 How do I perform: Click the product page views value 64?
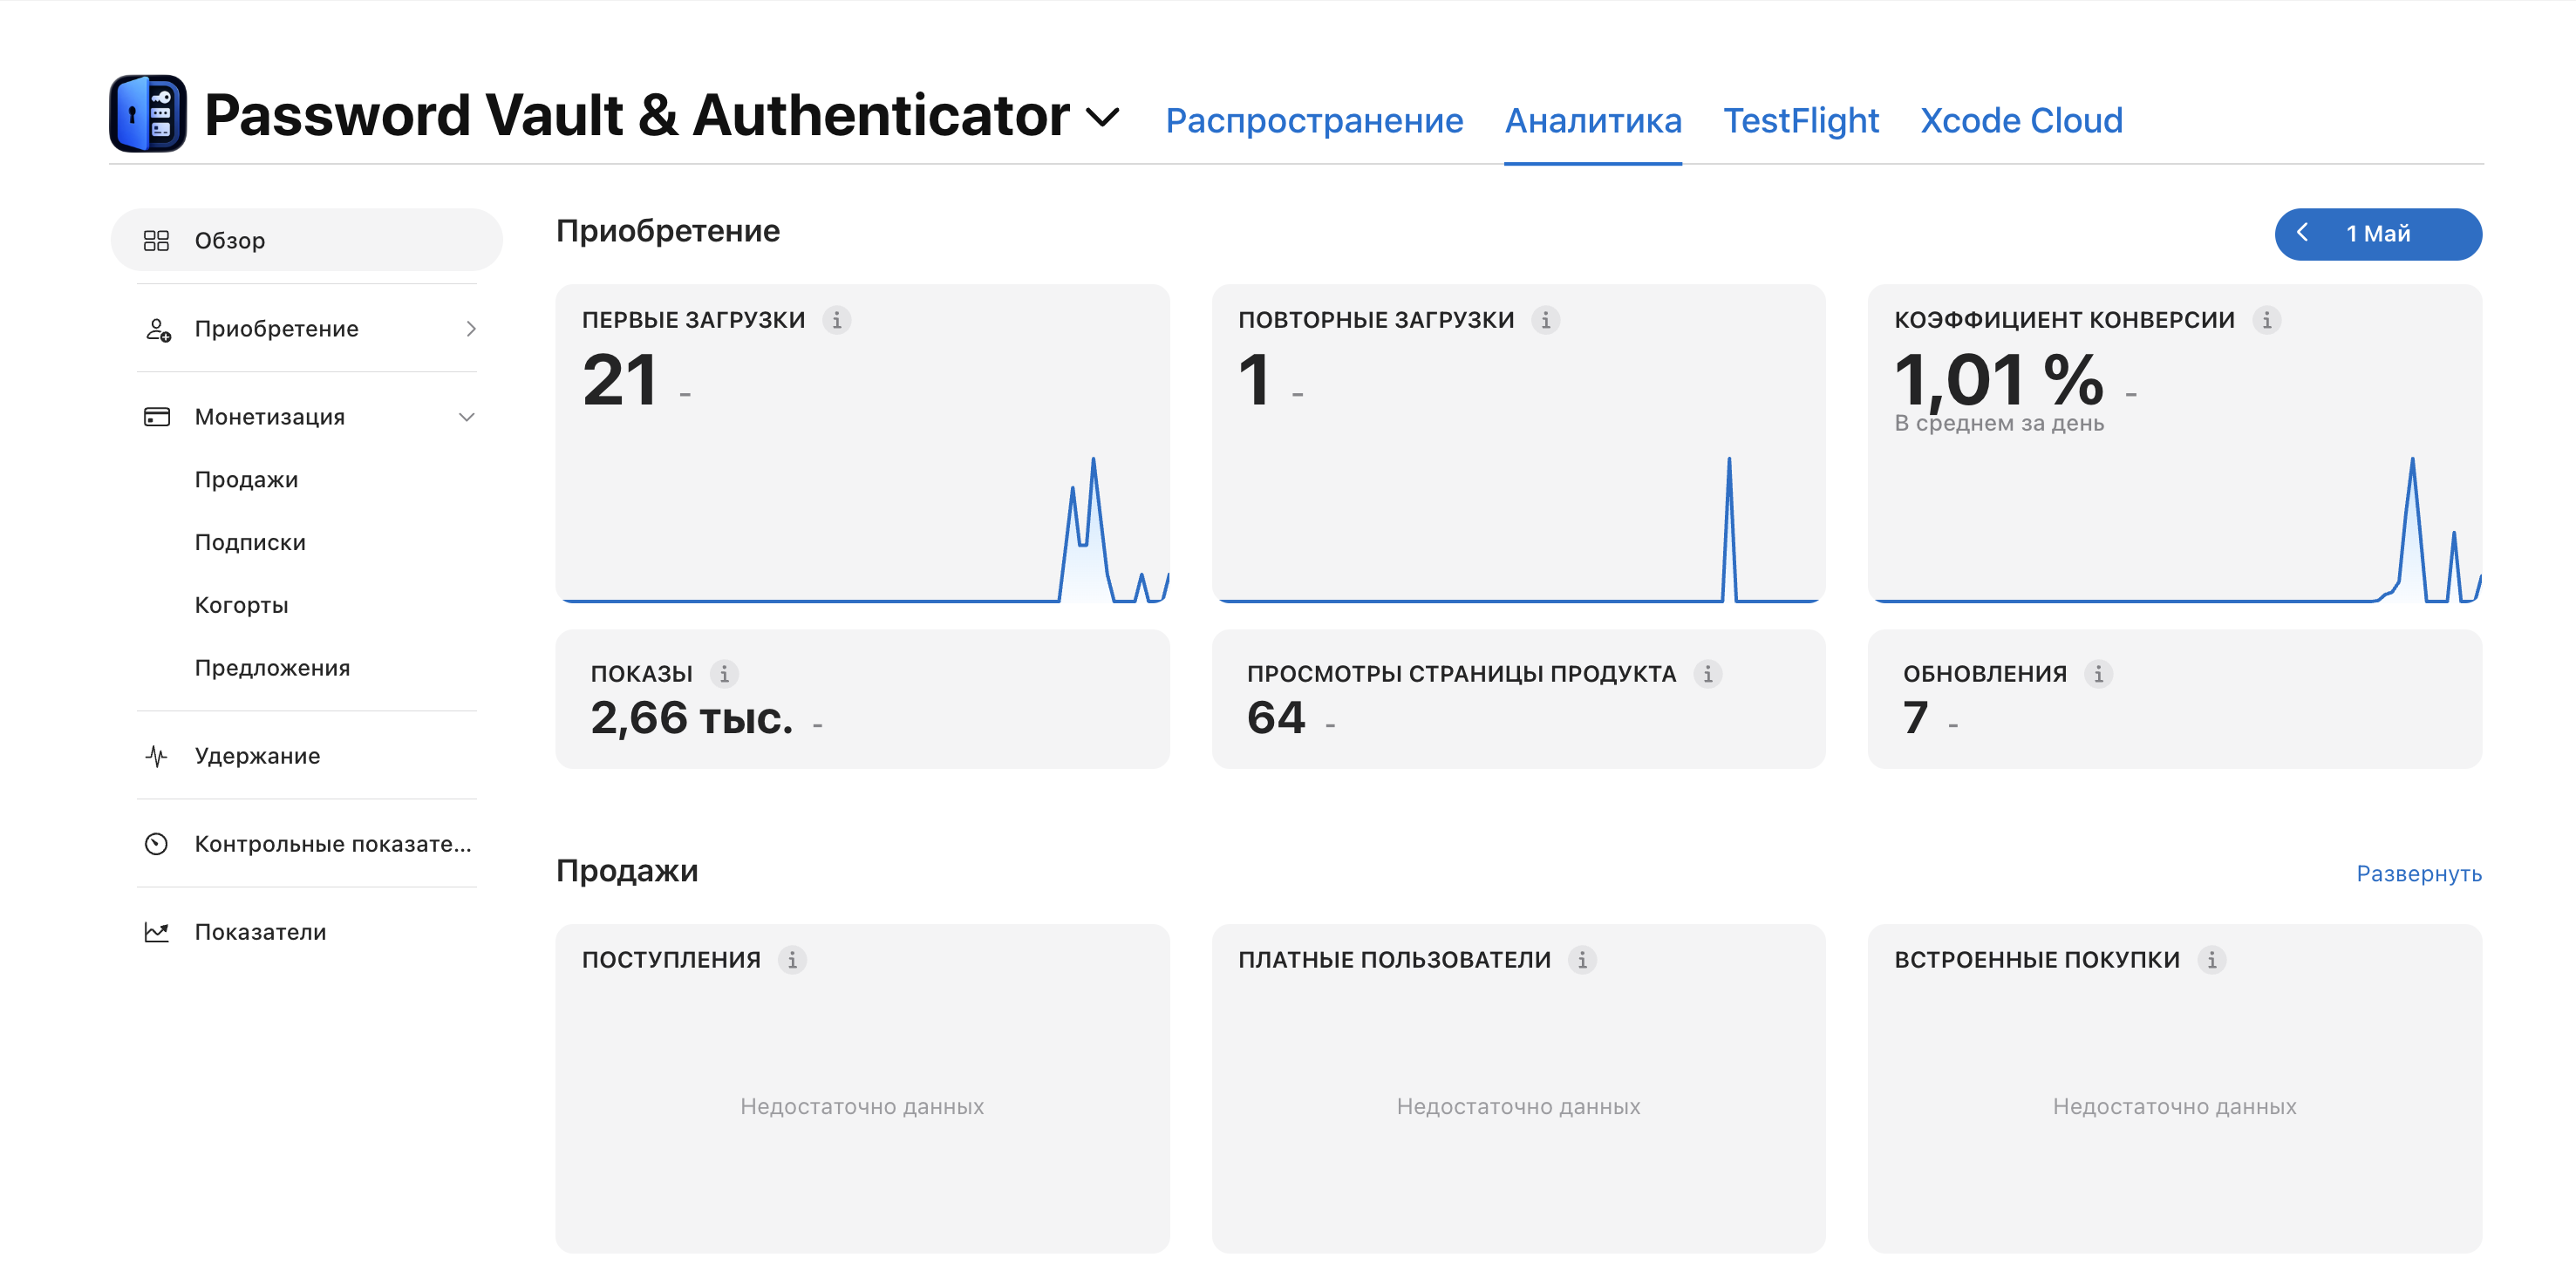point(1276,717)
